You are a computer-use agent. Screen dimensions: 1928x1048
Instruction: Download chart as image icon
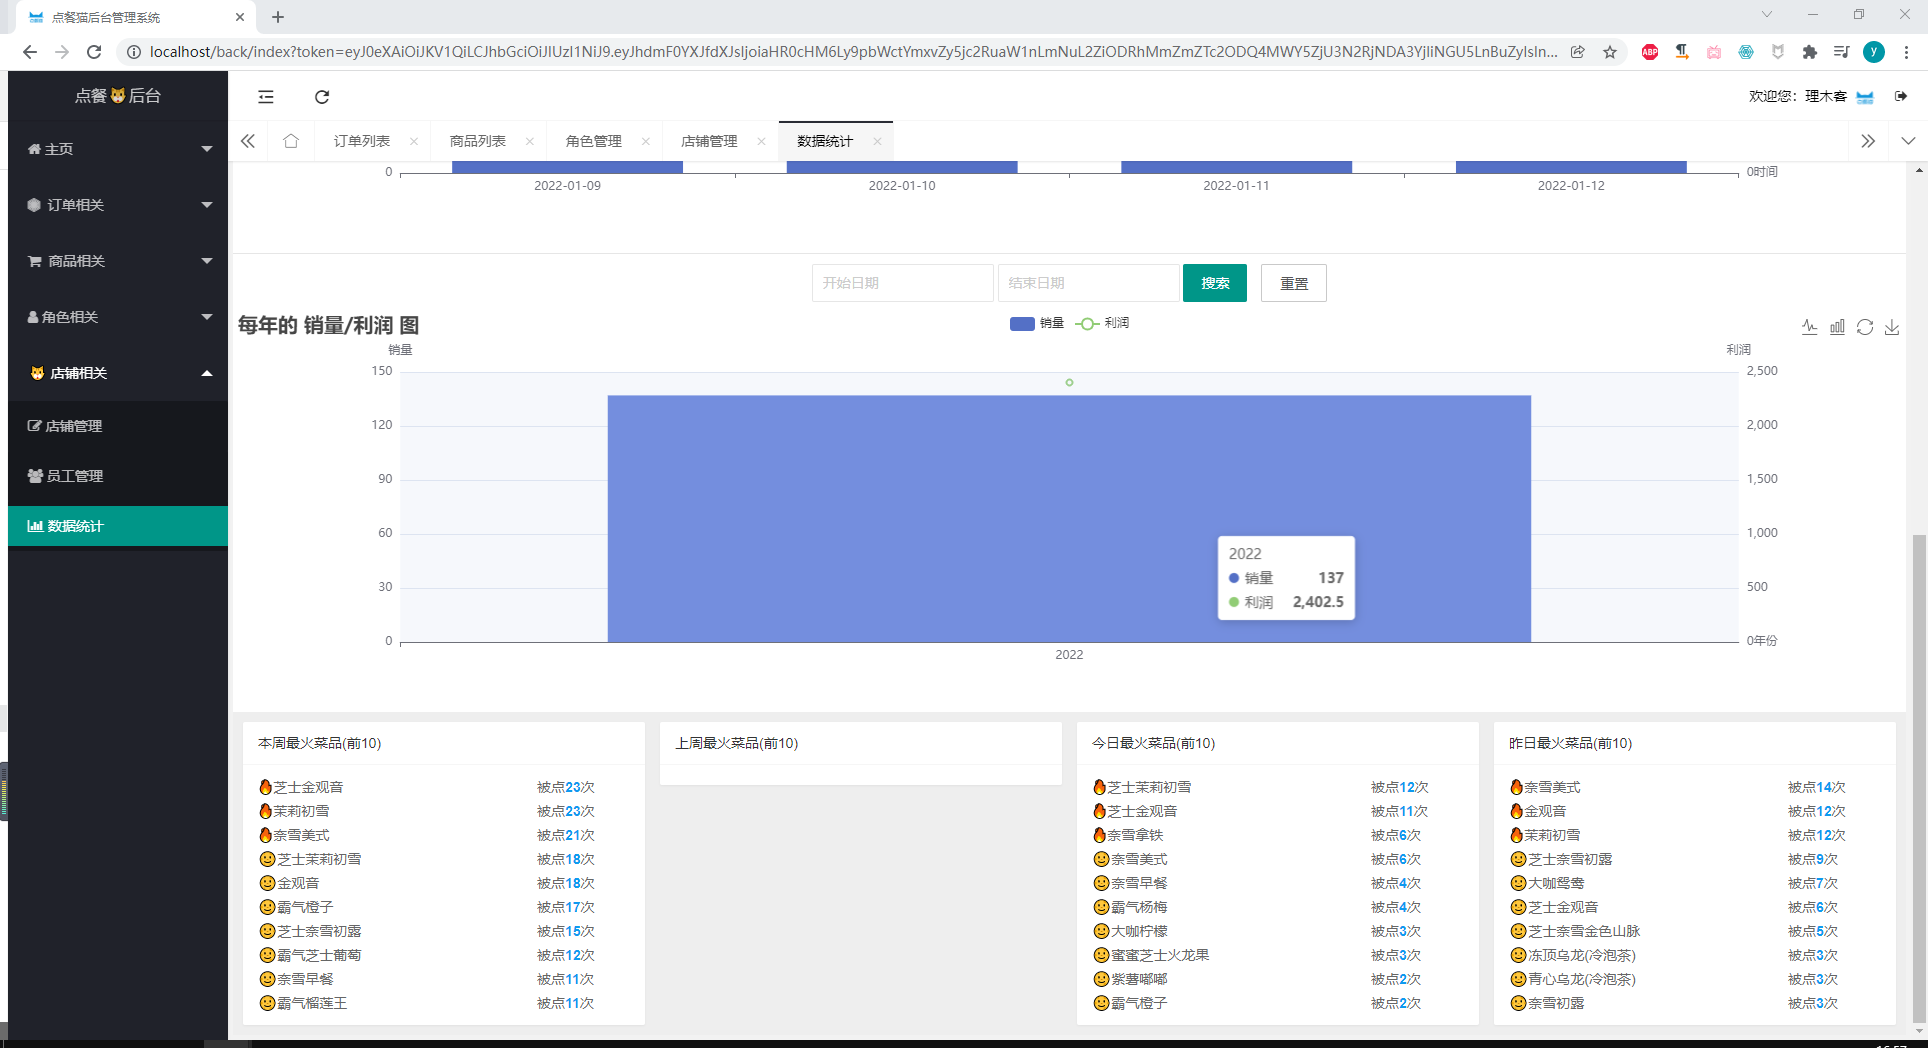pyautogui.click(x=1892, y=327)
